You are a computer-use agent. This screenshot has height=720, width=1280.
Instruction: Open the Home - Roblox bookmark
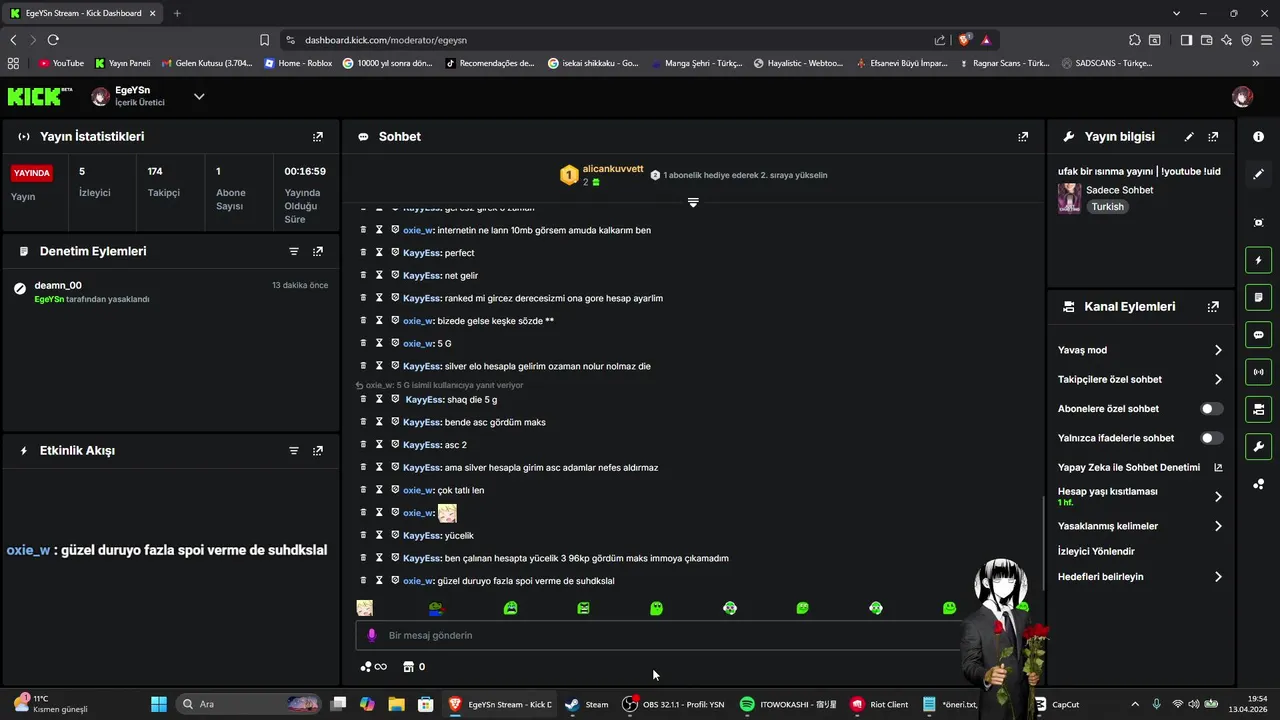pyautogui.click(x=298, y=63)
